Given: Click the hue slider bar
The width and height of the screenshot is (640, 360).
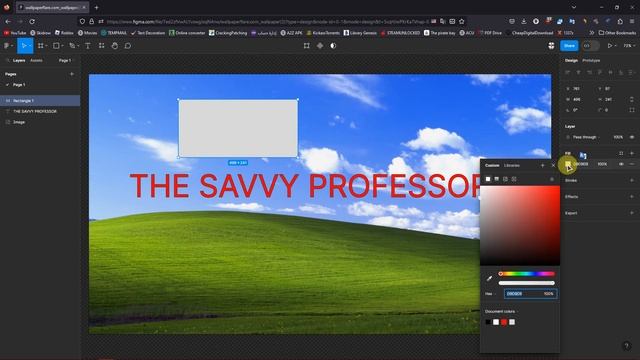Looking at the screenshot, I should 527,273.
